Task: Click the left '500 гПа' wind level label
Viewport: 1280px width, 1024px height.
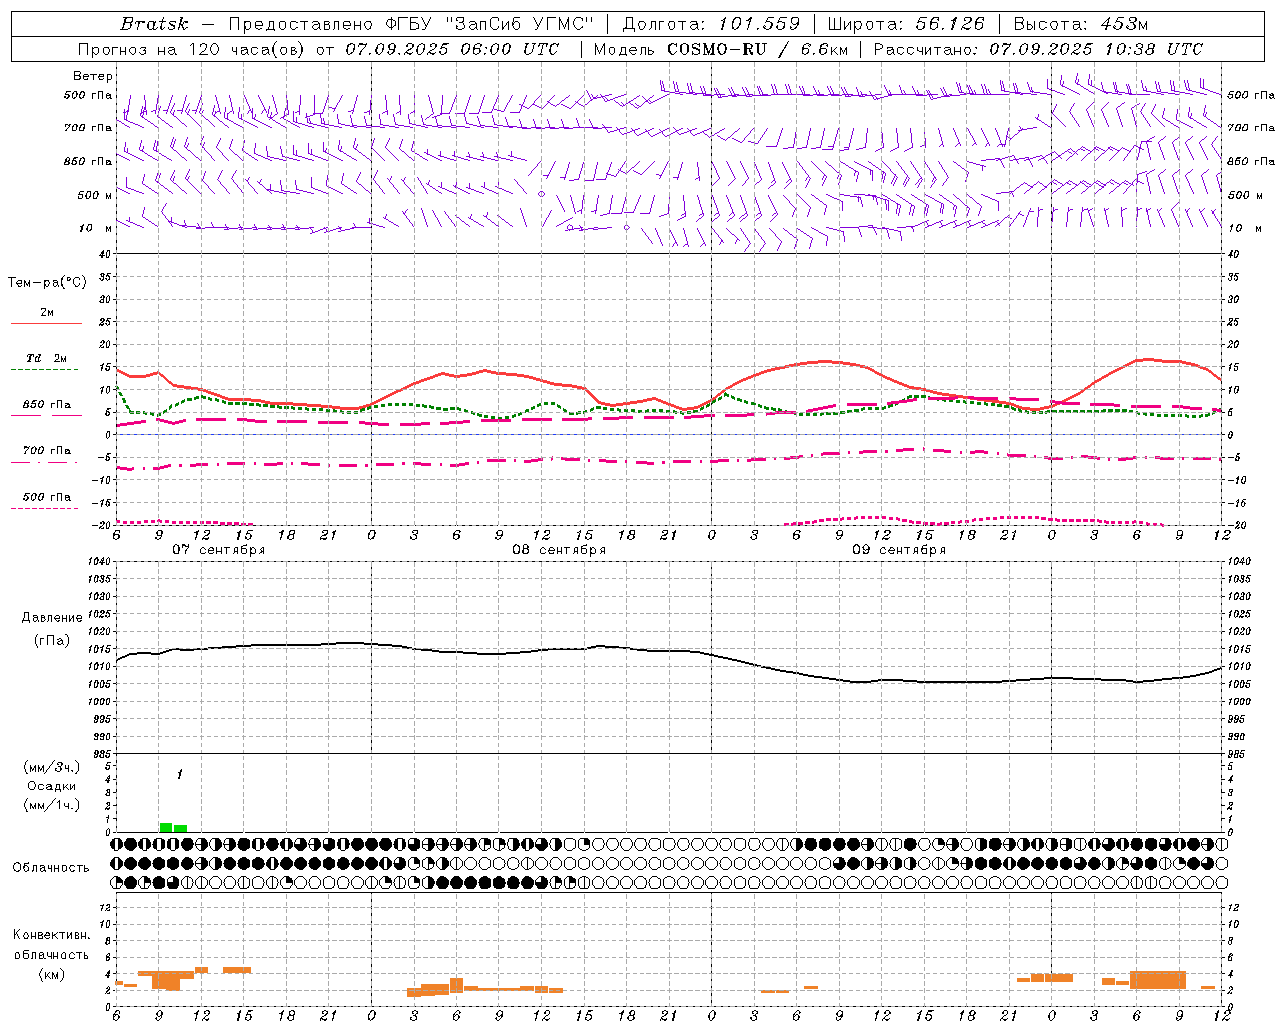Action: click(88, 96)
